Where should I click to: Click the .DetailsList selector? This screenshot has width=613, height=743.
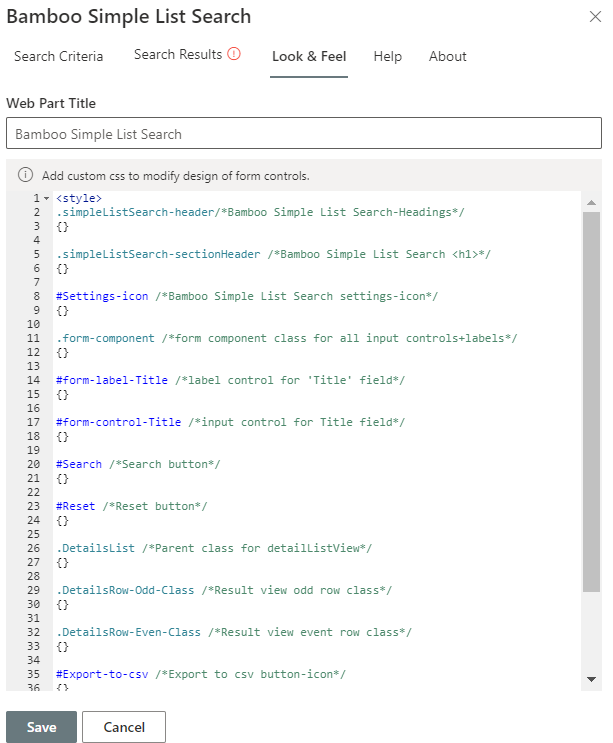[x=95, y=548]
